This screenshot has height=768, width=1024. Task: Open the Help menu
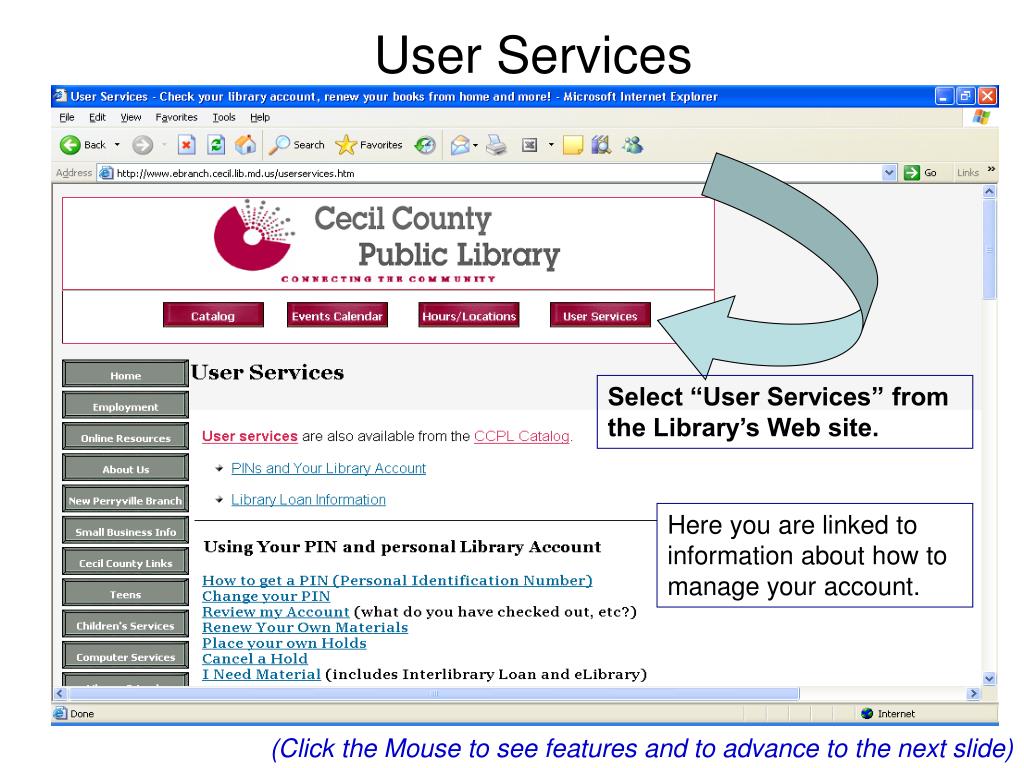pos(260,118)
